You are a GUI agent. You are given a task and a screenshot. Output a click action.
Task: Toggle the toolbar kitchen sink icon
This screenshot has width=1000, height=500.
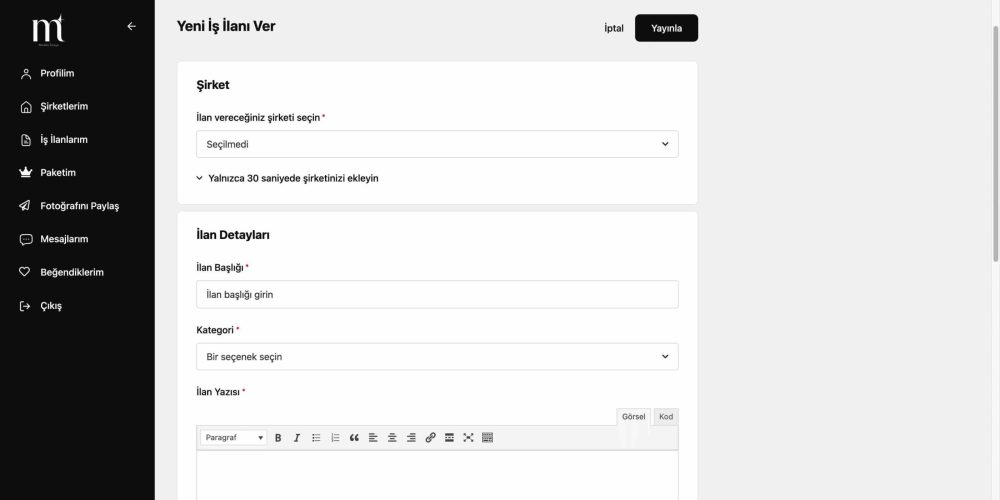[x=488, y=438]
